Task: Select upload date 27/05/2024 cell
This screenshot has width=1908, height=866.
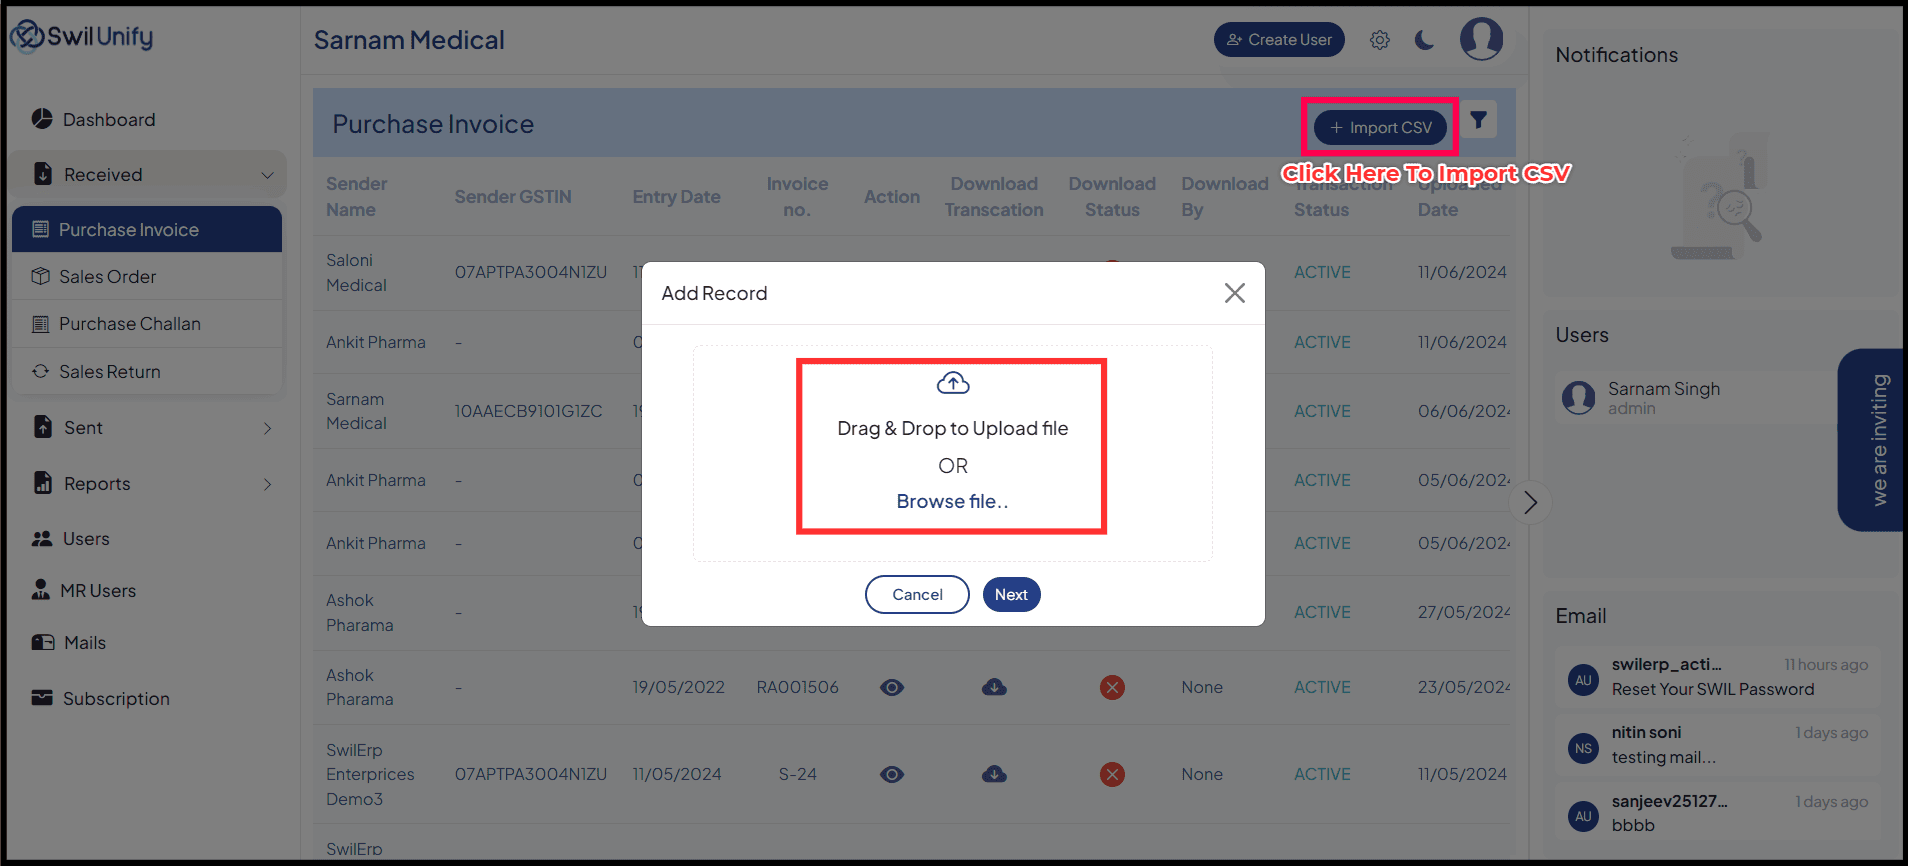Action: point(1464,612)
